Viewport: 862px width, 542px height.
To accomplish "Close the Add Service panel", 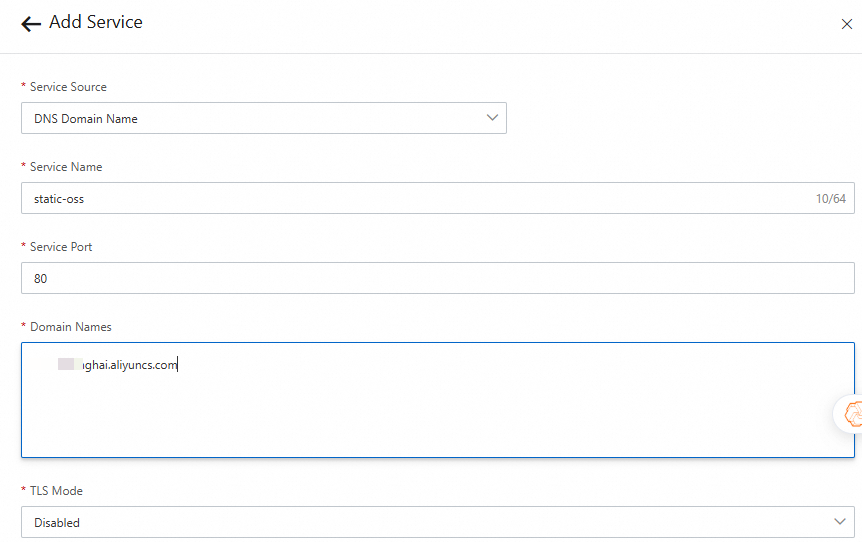I will point(846,24).
